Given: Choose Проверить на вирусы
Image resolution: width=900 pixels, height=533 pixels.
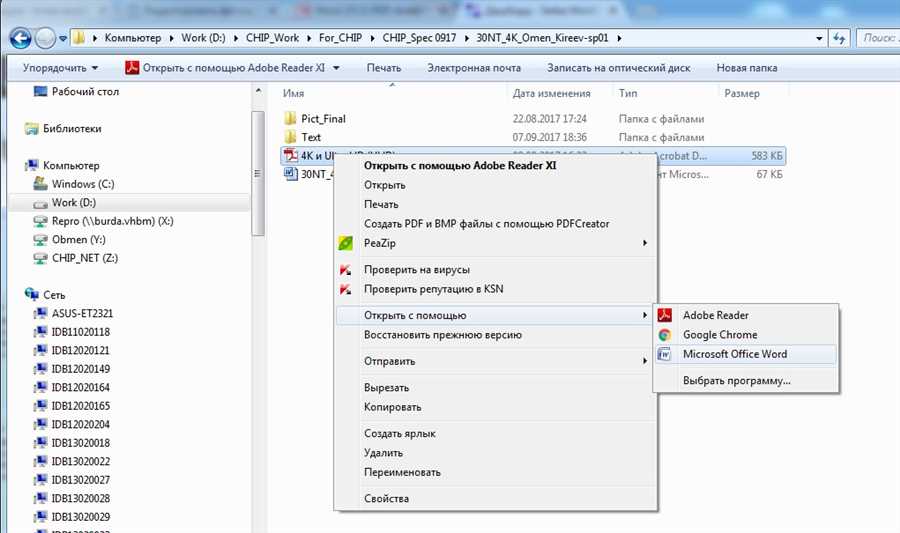Looking at the screenshot, I should pos(417,270).
